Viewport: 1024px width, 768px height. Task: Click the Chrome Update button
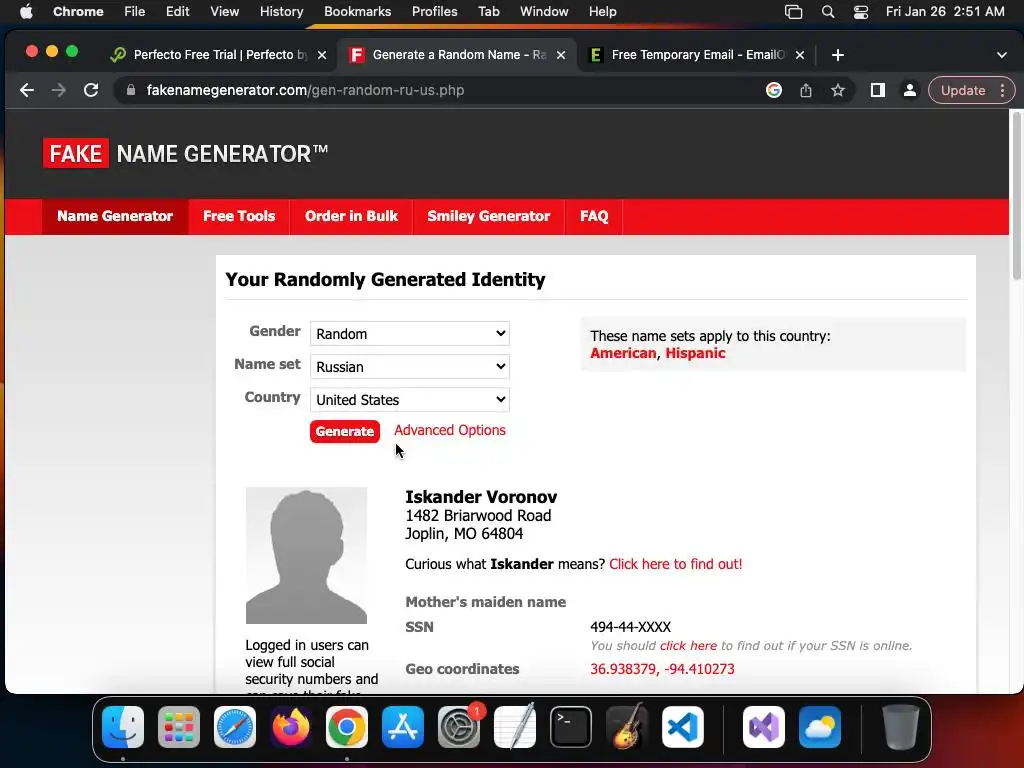[963, 90]
